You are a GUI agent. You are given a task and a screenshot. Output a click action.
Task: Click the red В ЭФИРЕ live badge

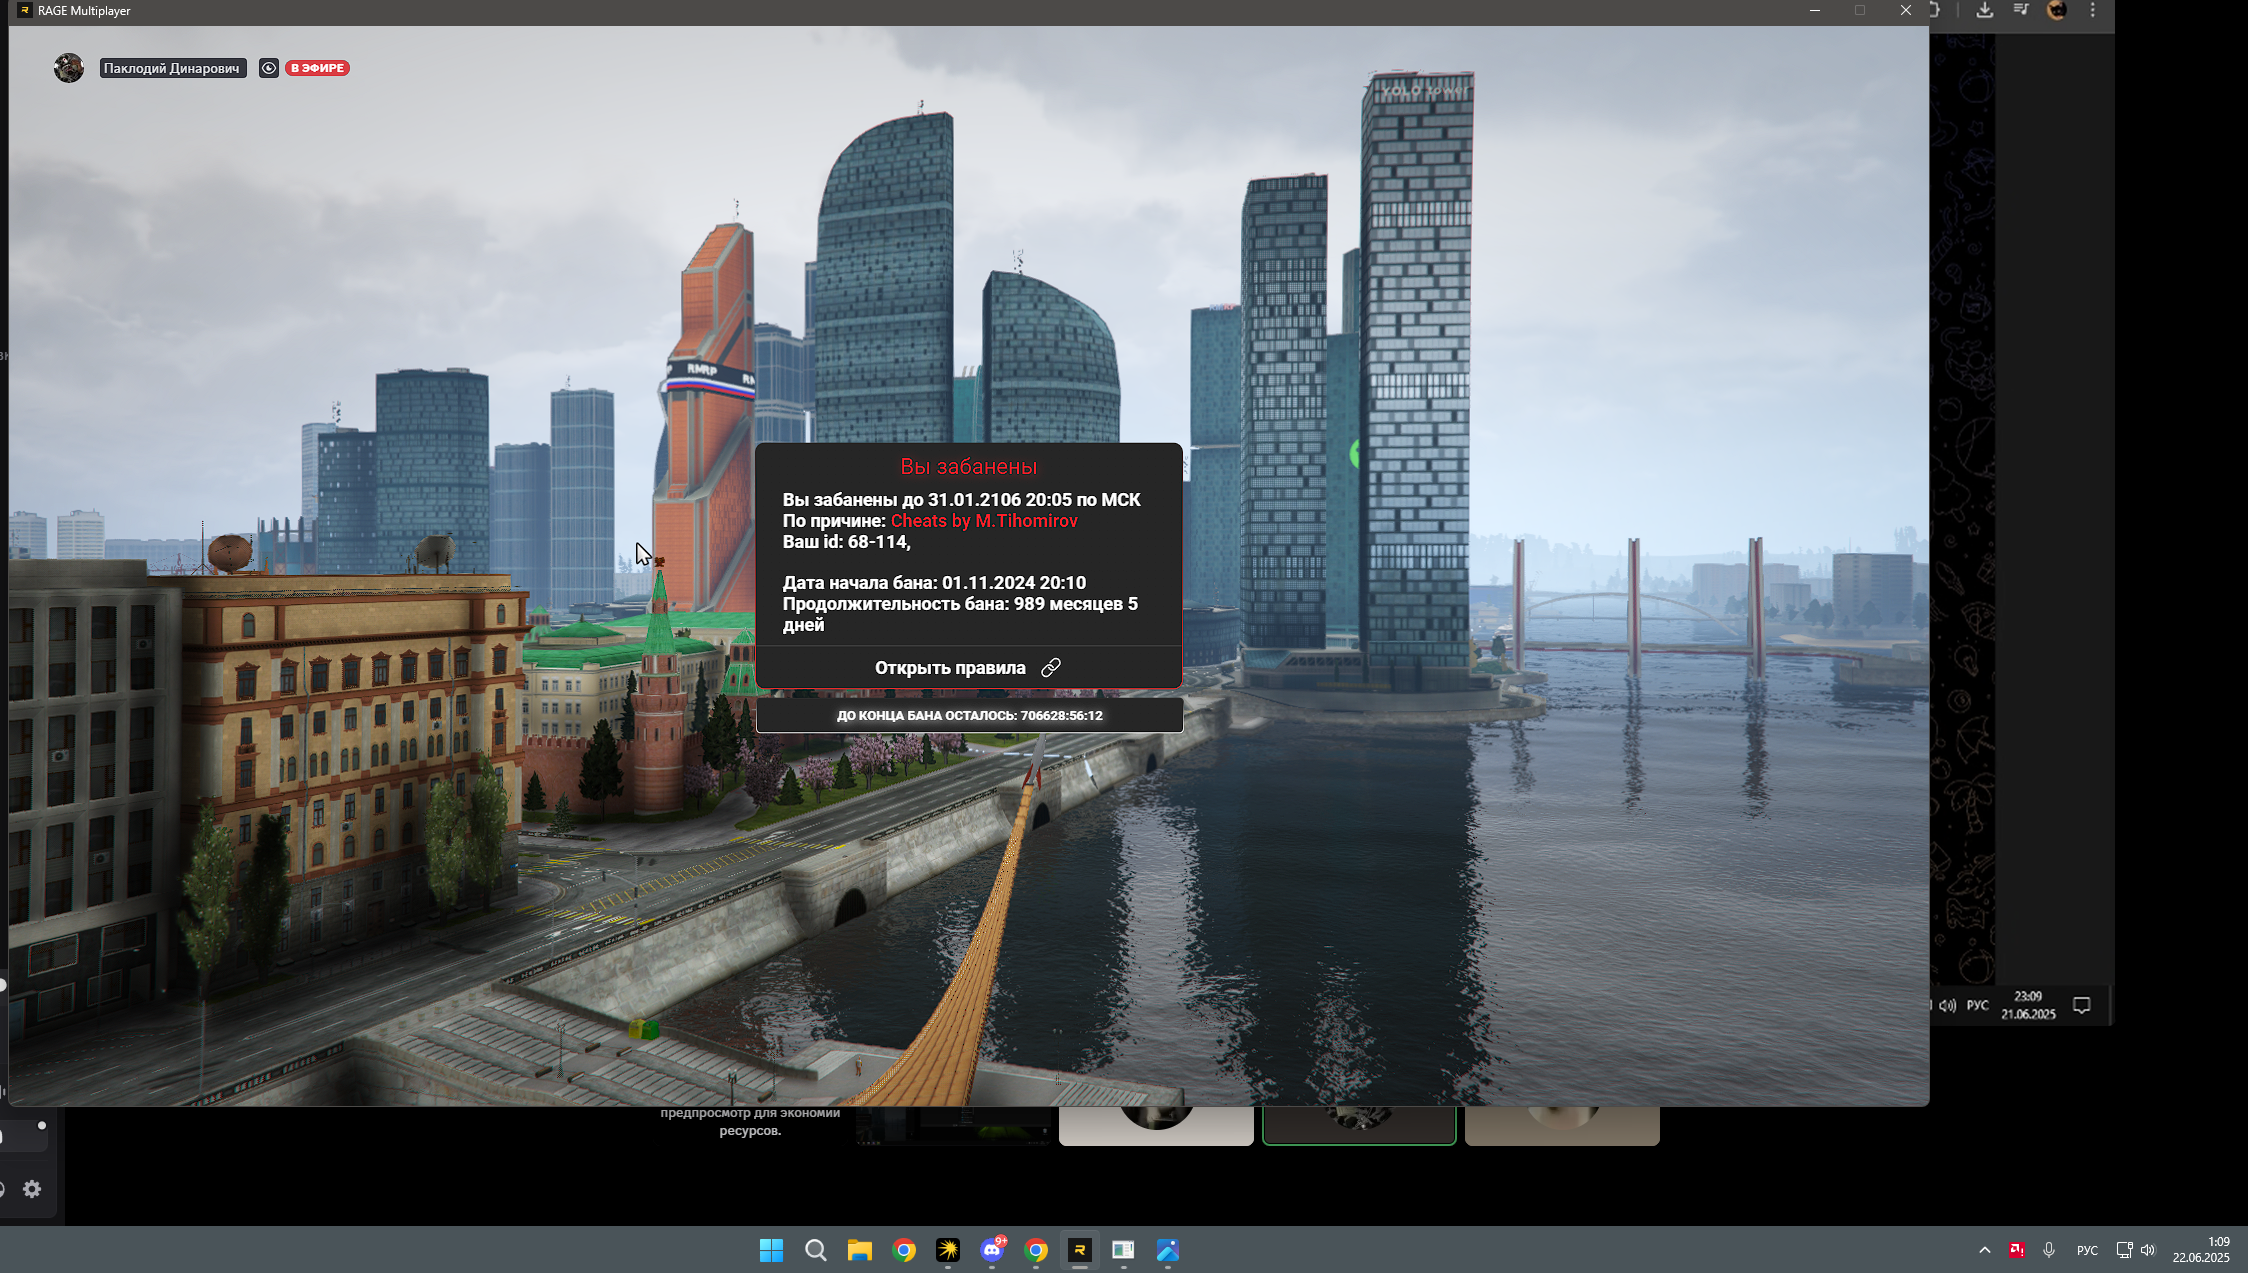tap(317, 68)
